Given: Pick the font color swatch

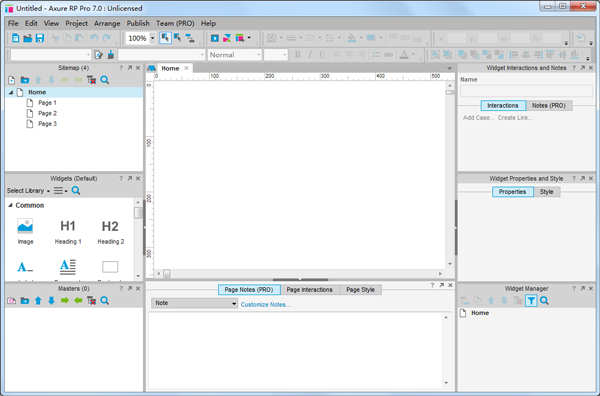Looking at the screenshot, I should tap(404, 55).
